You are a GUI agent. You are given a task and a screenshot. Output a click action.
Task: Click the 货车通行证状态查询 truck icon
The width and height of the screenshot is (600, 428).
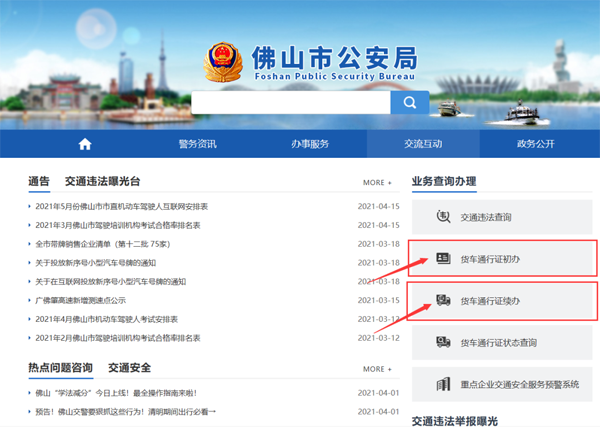[443, 342]
